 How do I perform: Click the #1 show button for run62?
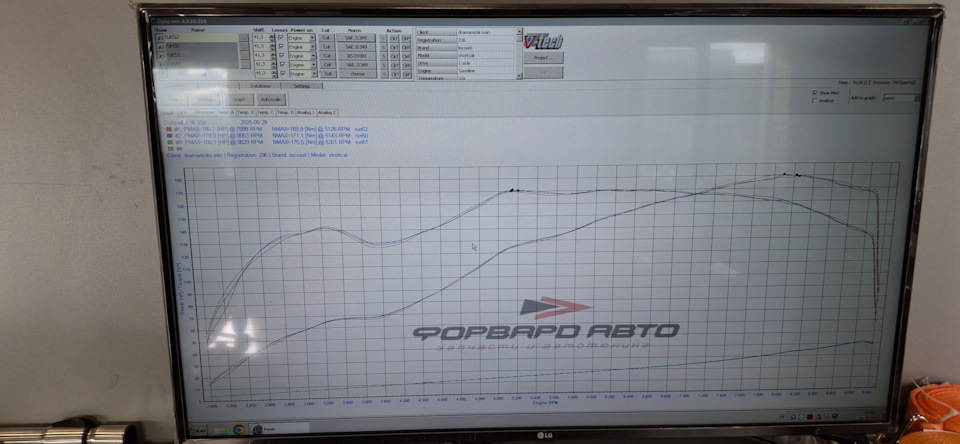pyautogui.click(x=160, y=37)
